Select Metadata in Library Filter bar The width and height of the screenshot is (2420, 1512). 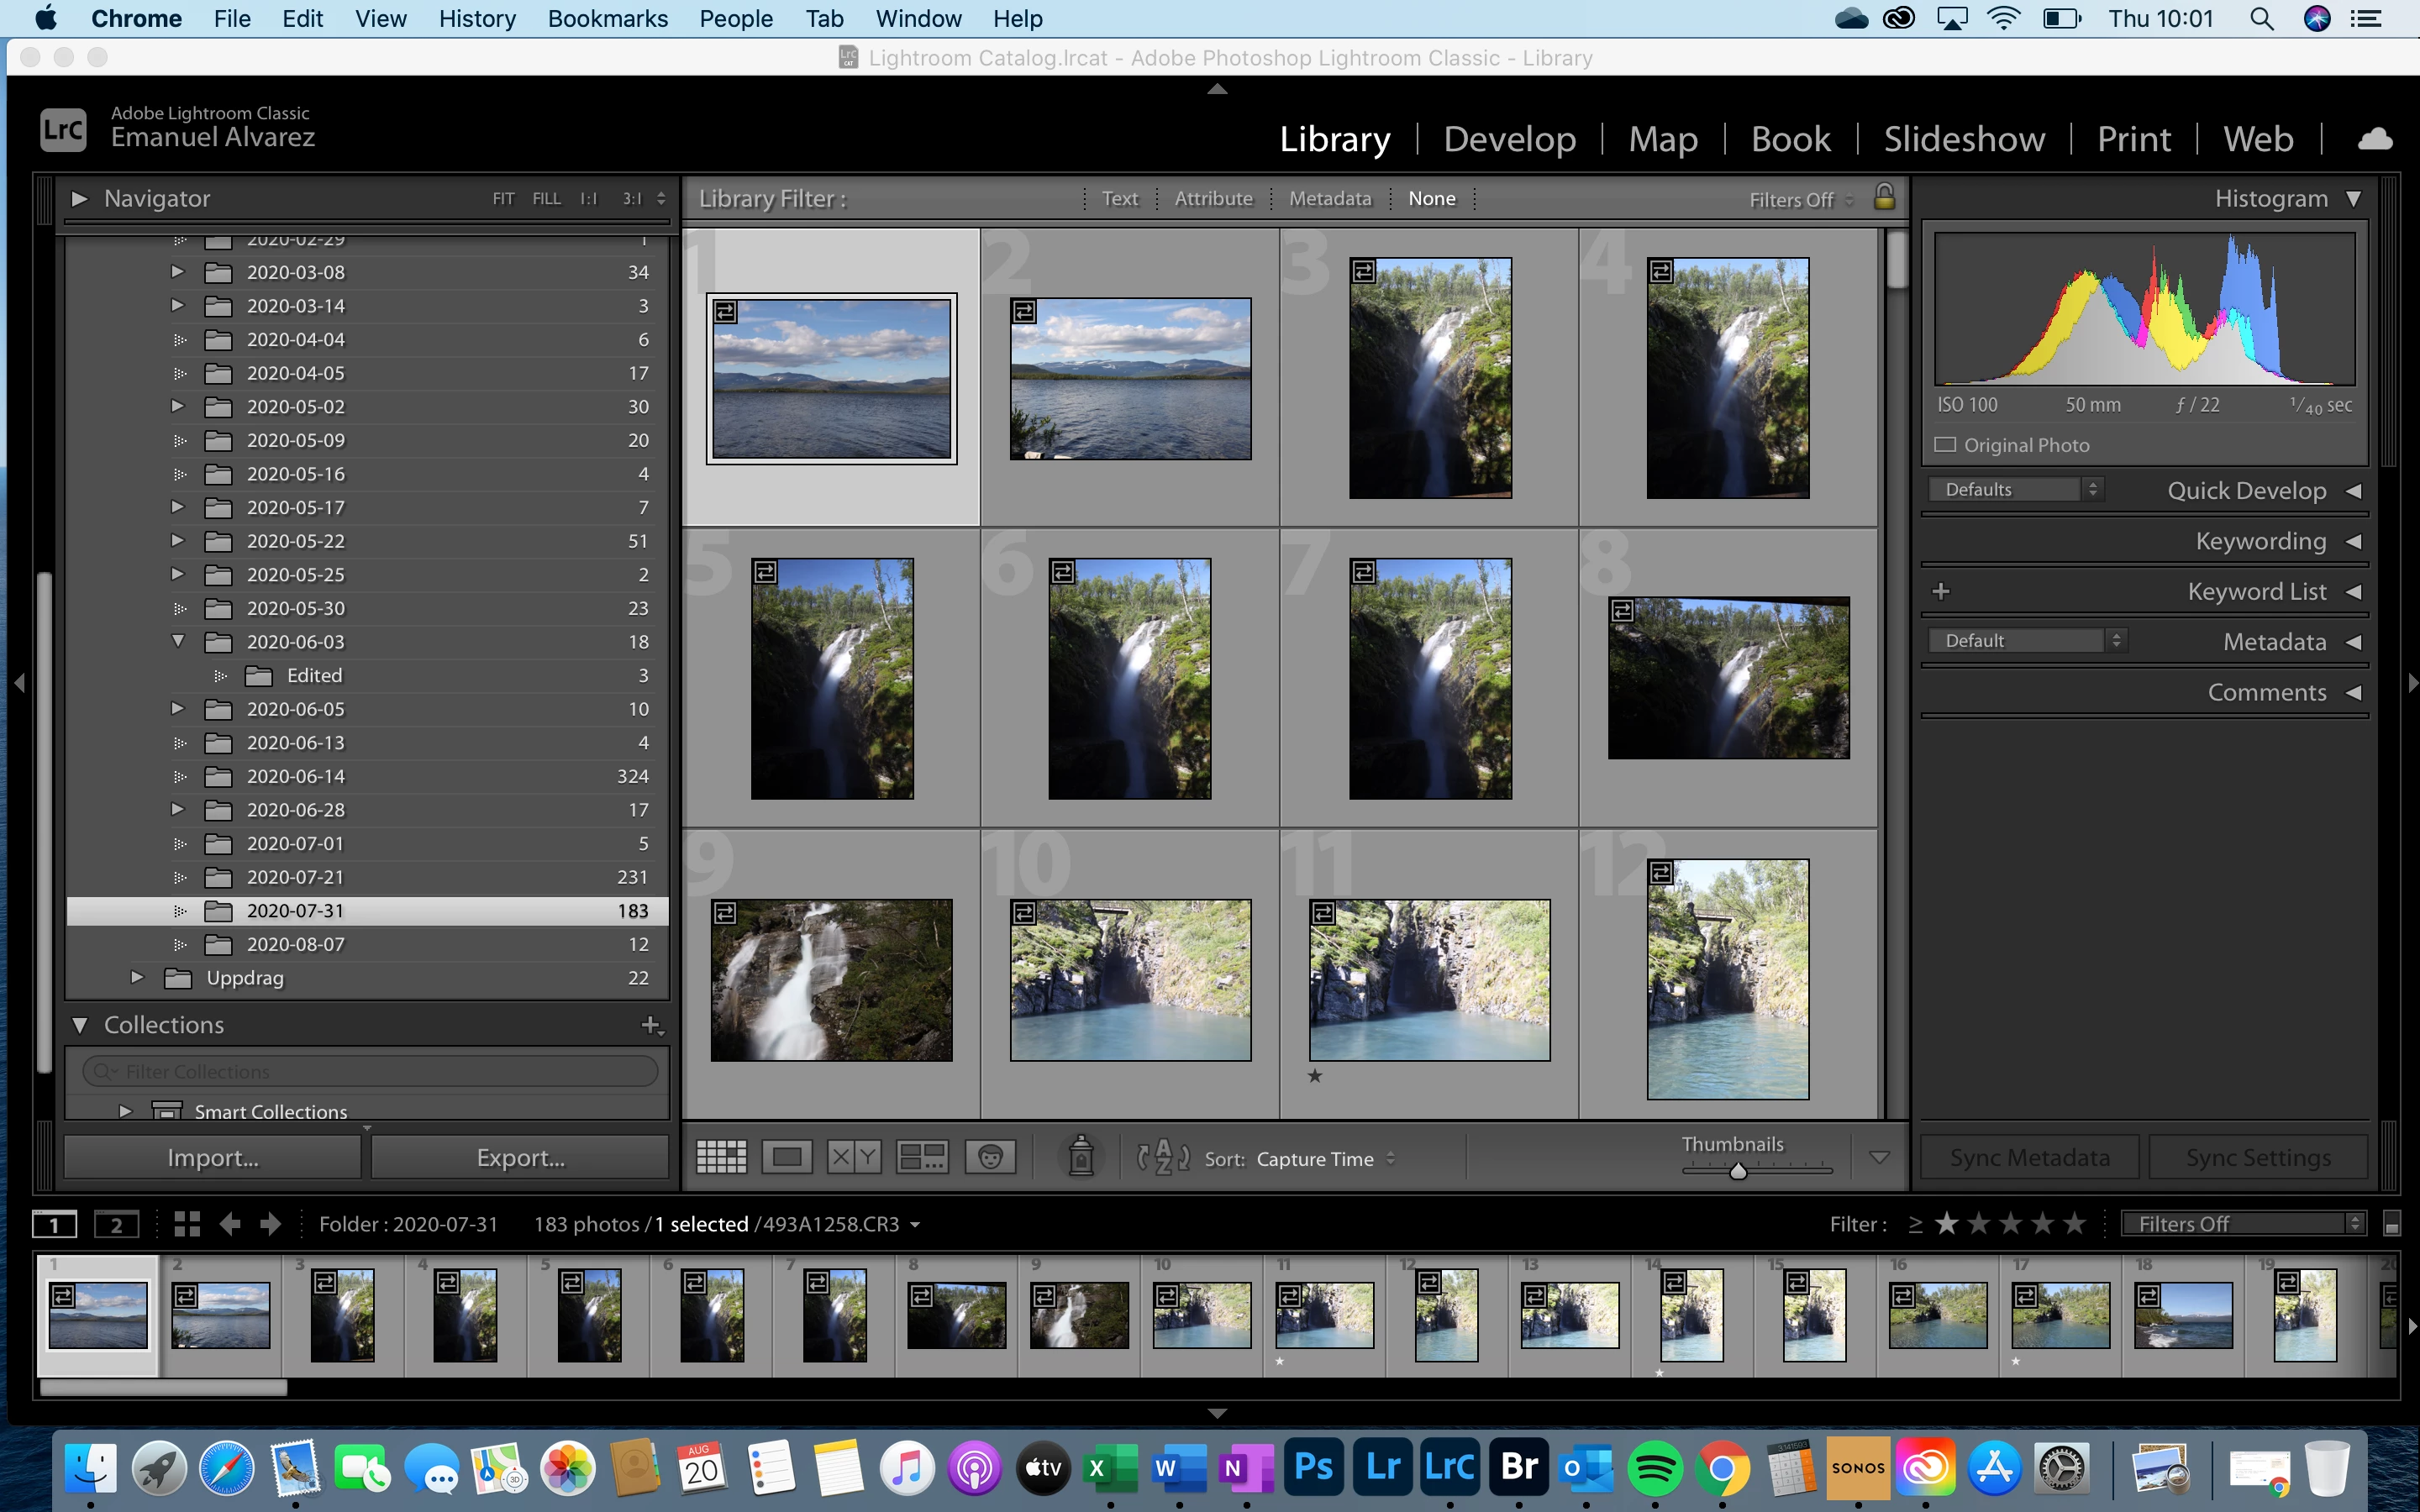click(x=1330, y=198)
